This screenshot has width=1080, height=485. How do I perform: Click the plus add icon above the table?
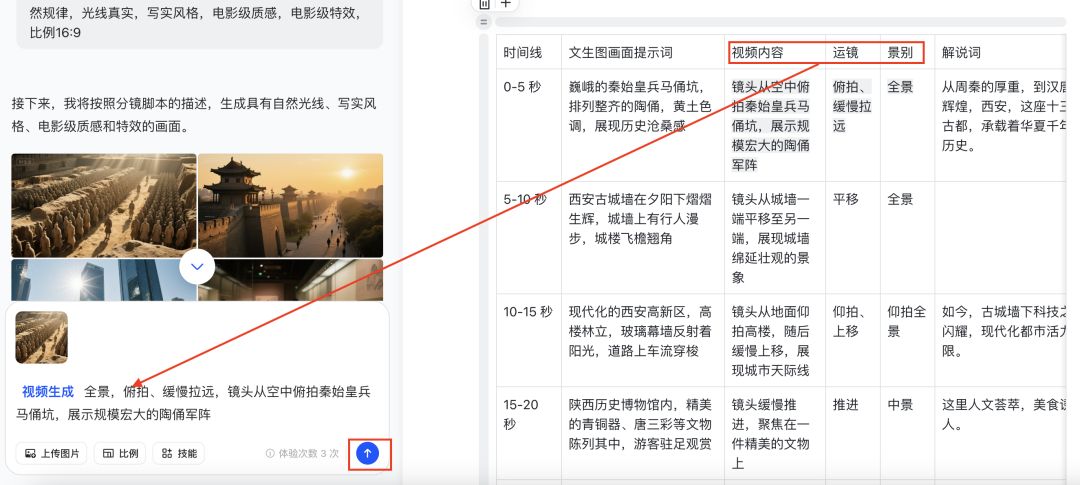(506, 3)
